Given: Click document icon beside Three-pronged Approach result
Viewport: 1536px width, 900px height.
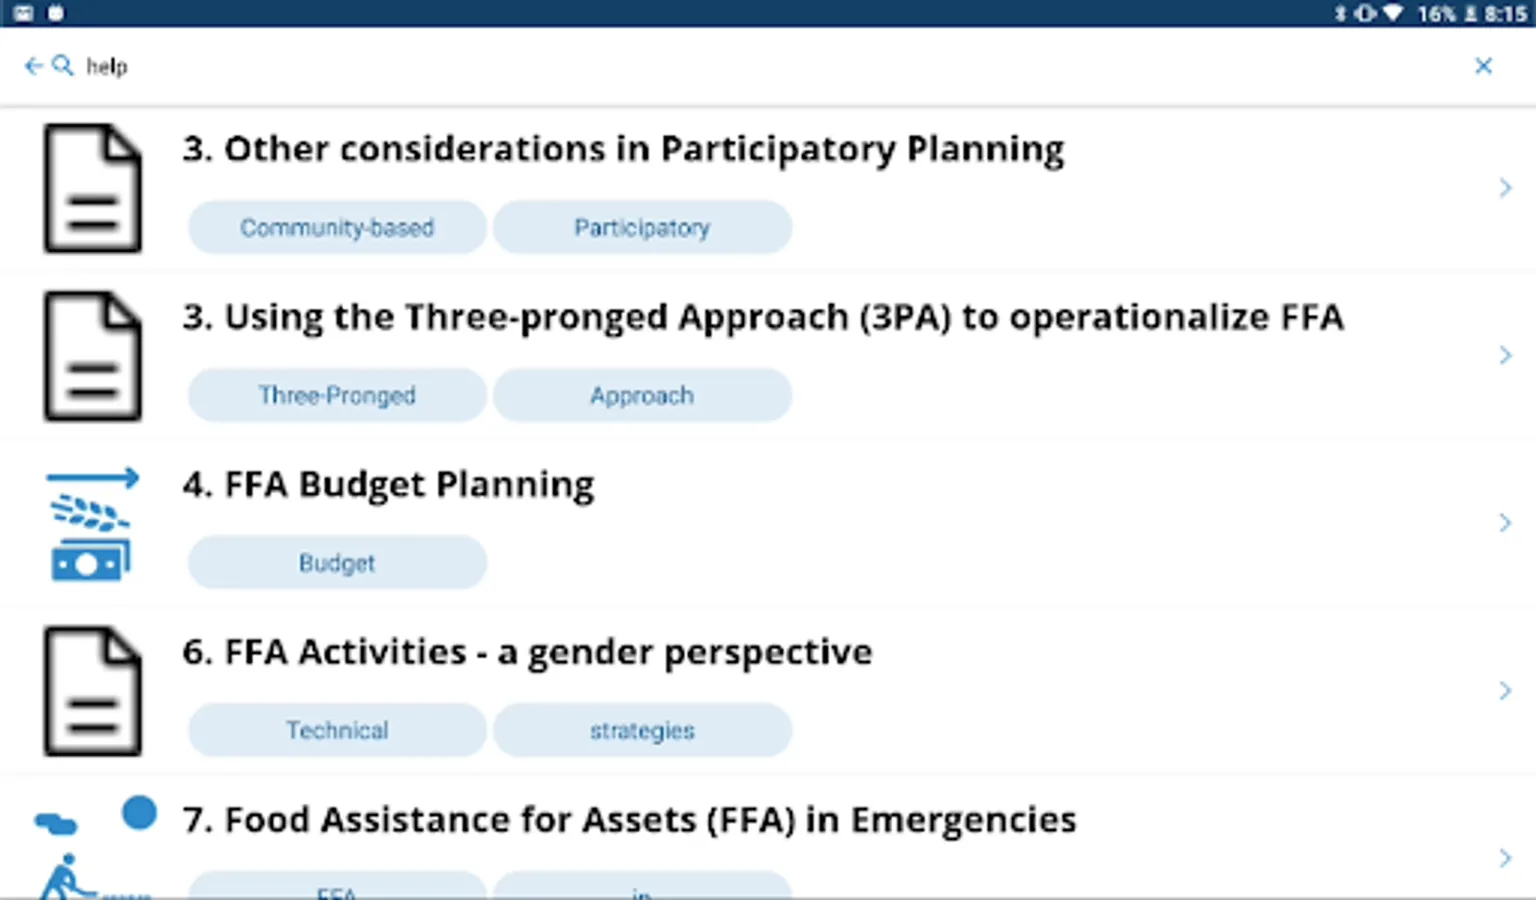Looking at the screenshot, I should (92, 356).
